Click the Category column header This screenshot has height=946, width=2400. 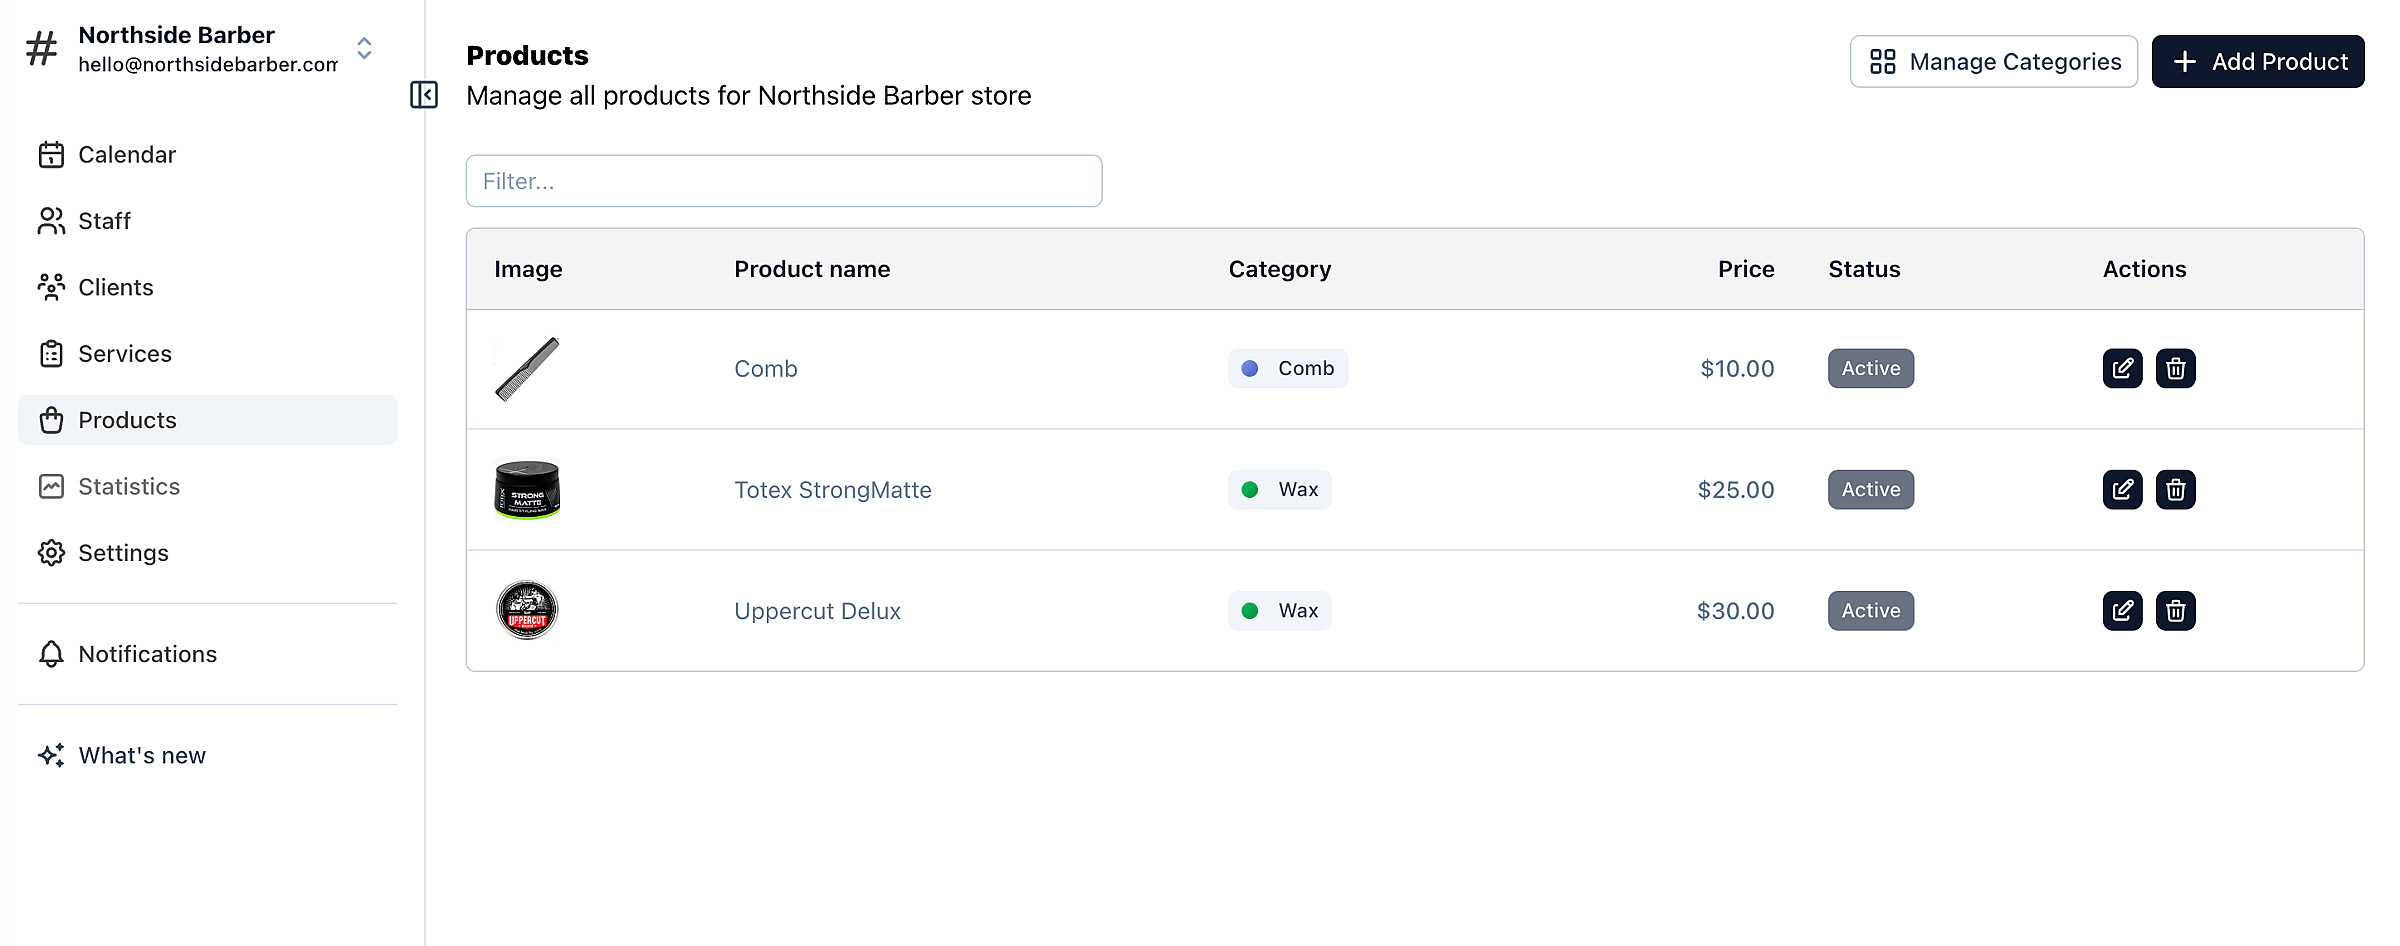tap(1280, 269)
